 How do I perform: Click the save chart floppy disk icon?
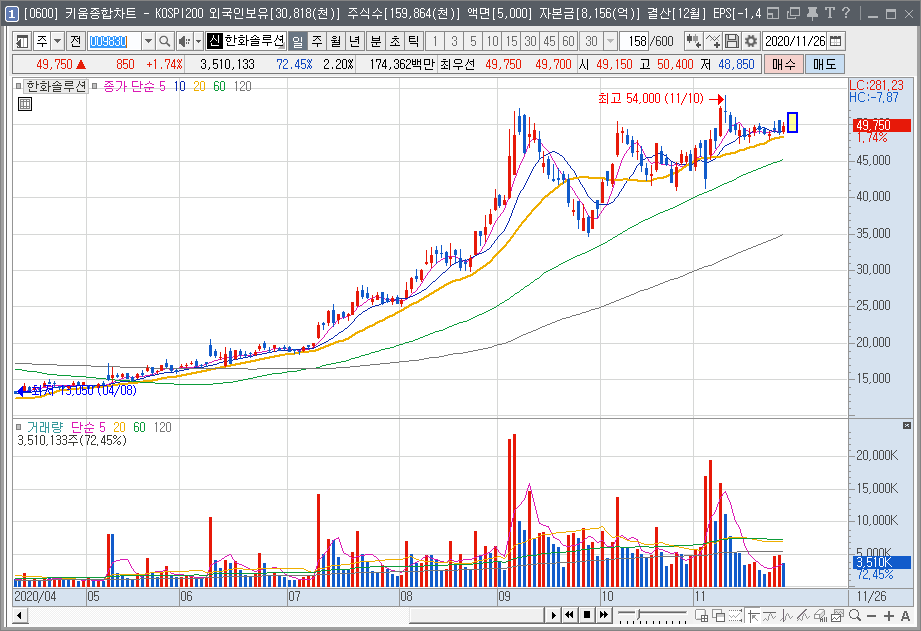point(732,41)
